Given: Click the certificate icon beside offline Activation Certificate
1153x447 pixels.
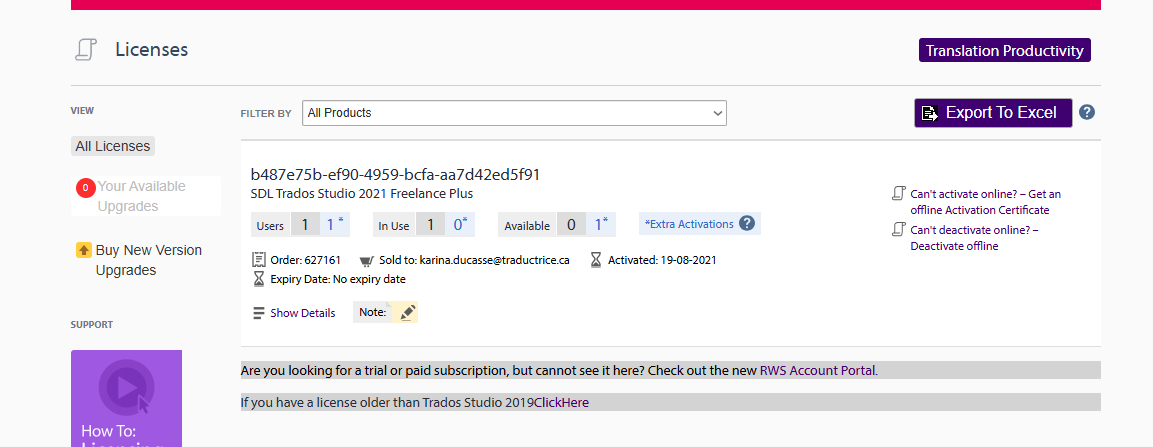Looking at the screenshot, I should [898, 194].
